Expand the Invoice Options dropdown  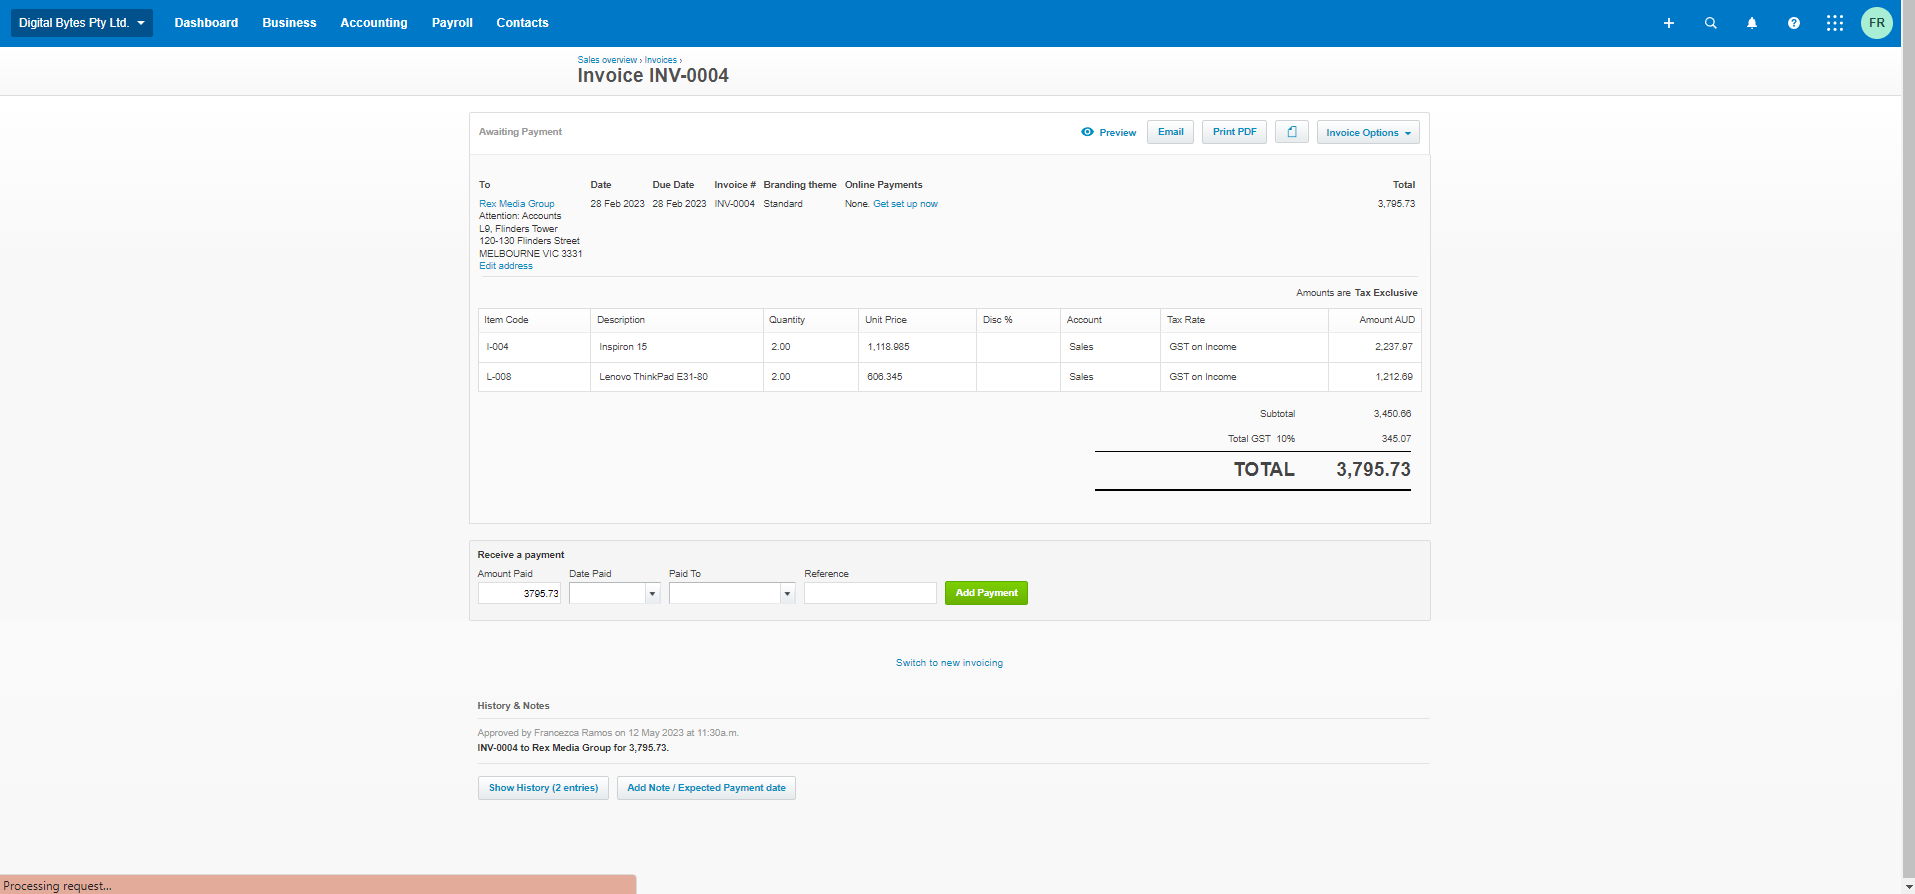tap(1368, 132)
